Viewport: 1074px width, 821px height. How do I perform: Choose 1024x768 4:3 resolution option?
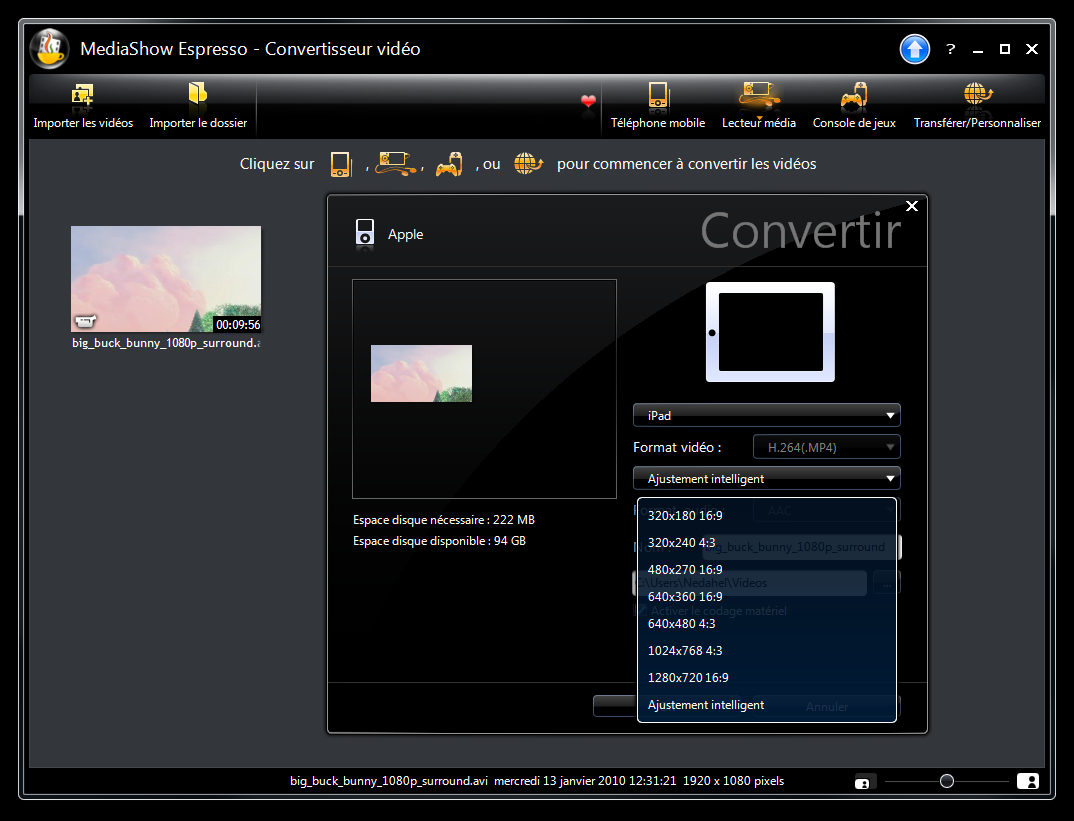click(685, 650)
